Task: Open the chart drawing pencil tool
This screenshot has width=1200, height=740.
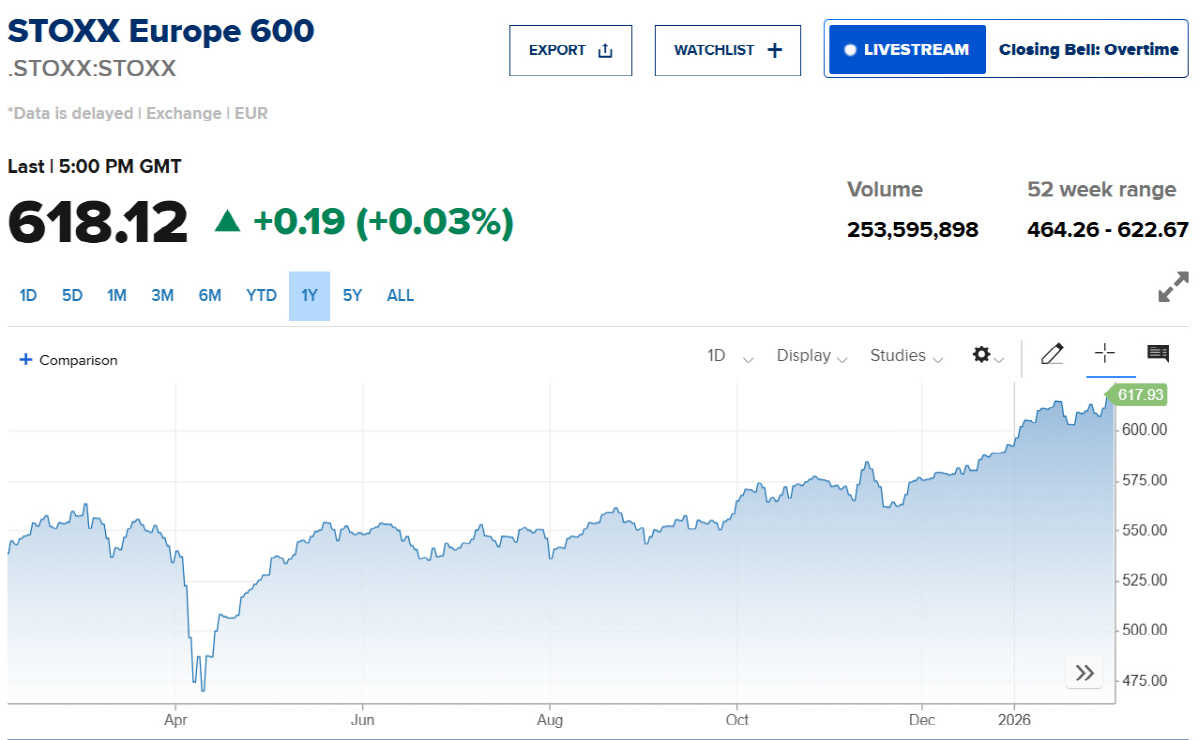Action: point(1052,355)
